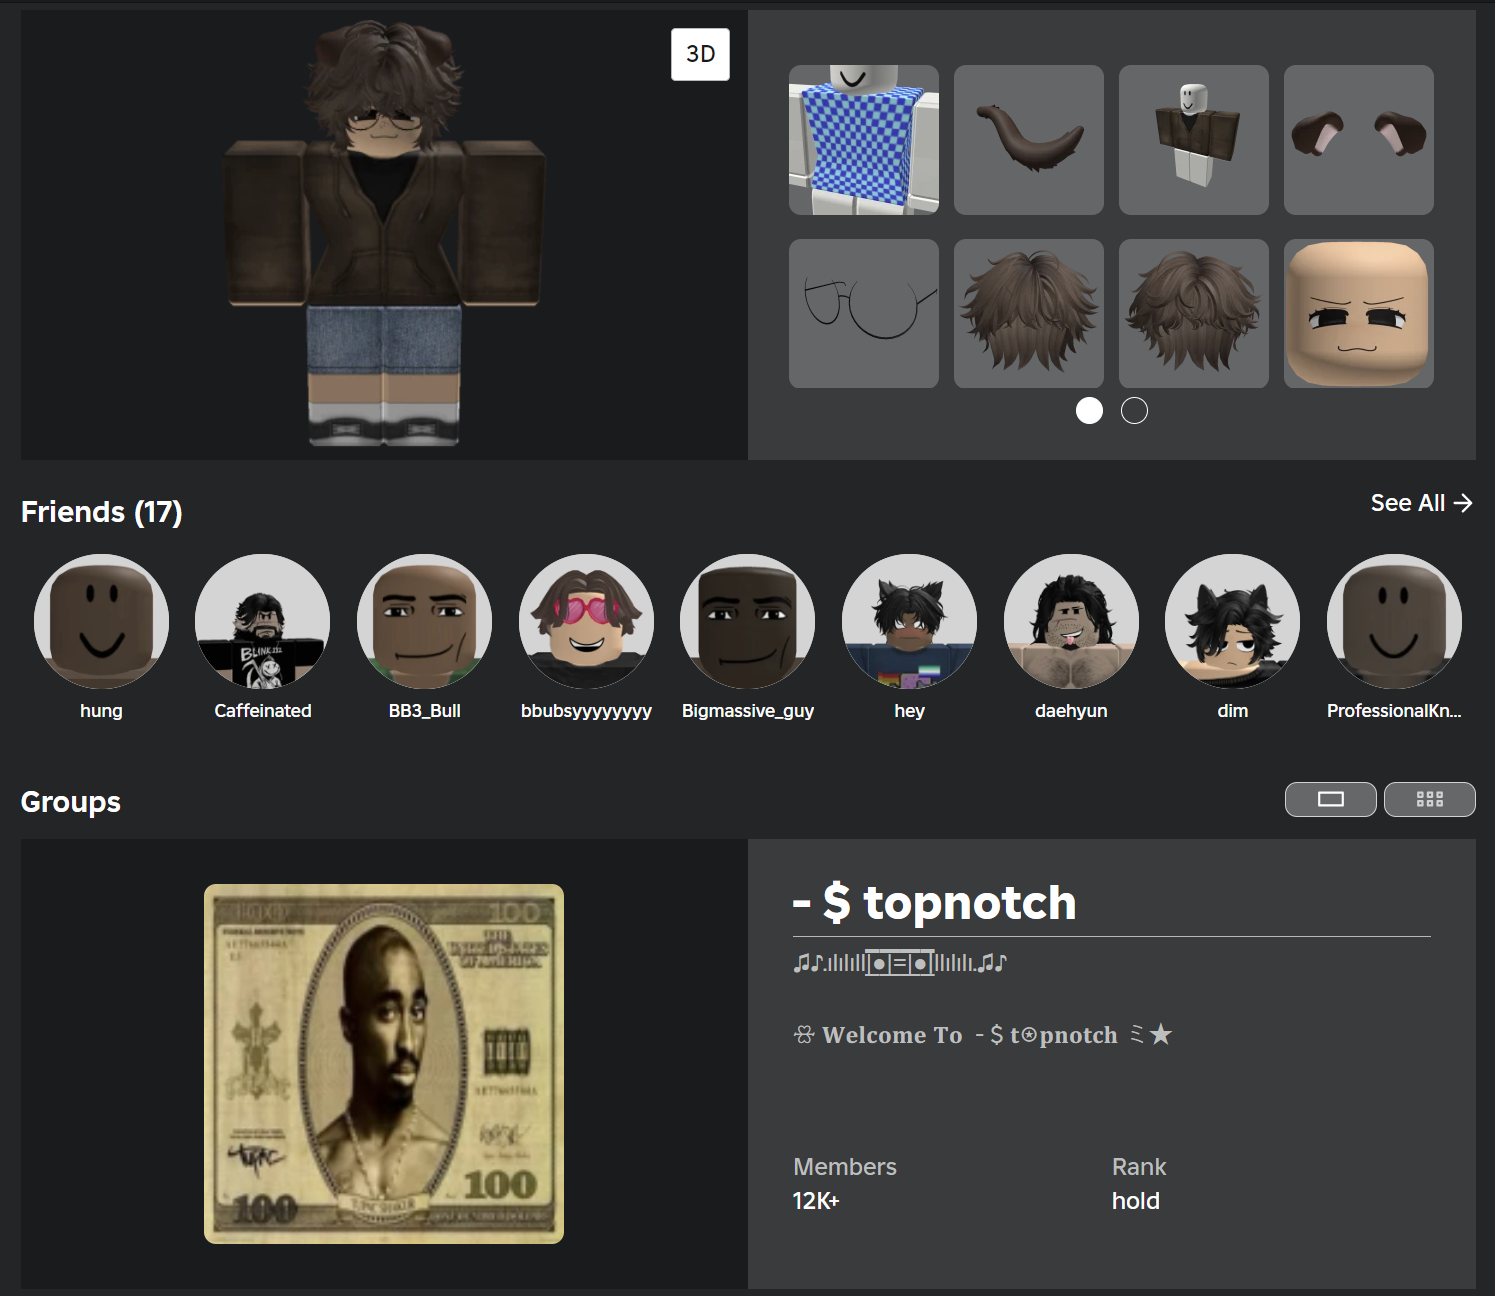Click the topnotch group banknote image
This screenshot has height=1296, width=1495.
(x=384, y=1063)
